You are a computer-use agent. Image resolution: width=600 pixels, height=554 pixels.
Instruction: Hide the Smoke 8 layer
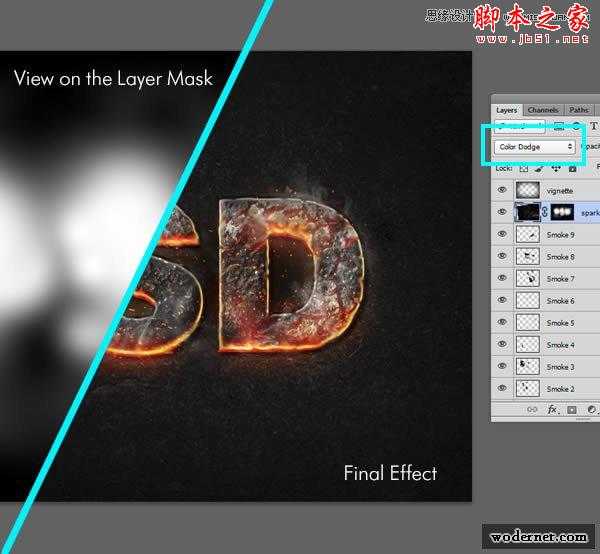click(502, 256)
